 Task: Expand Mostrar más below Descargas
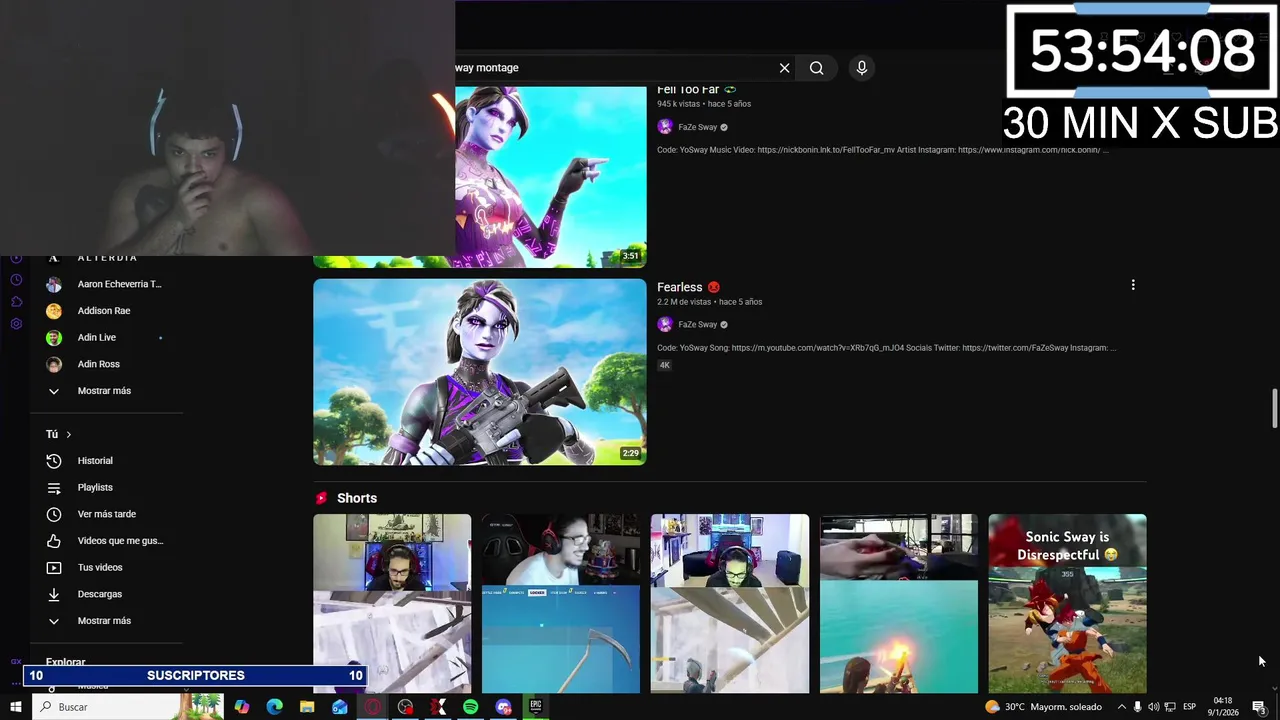coord(106,621)
